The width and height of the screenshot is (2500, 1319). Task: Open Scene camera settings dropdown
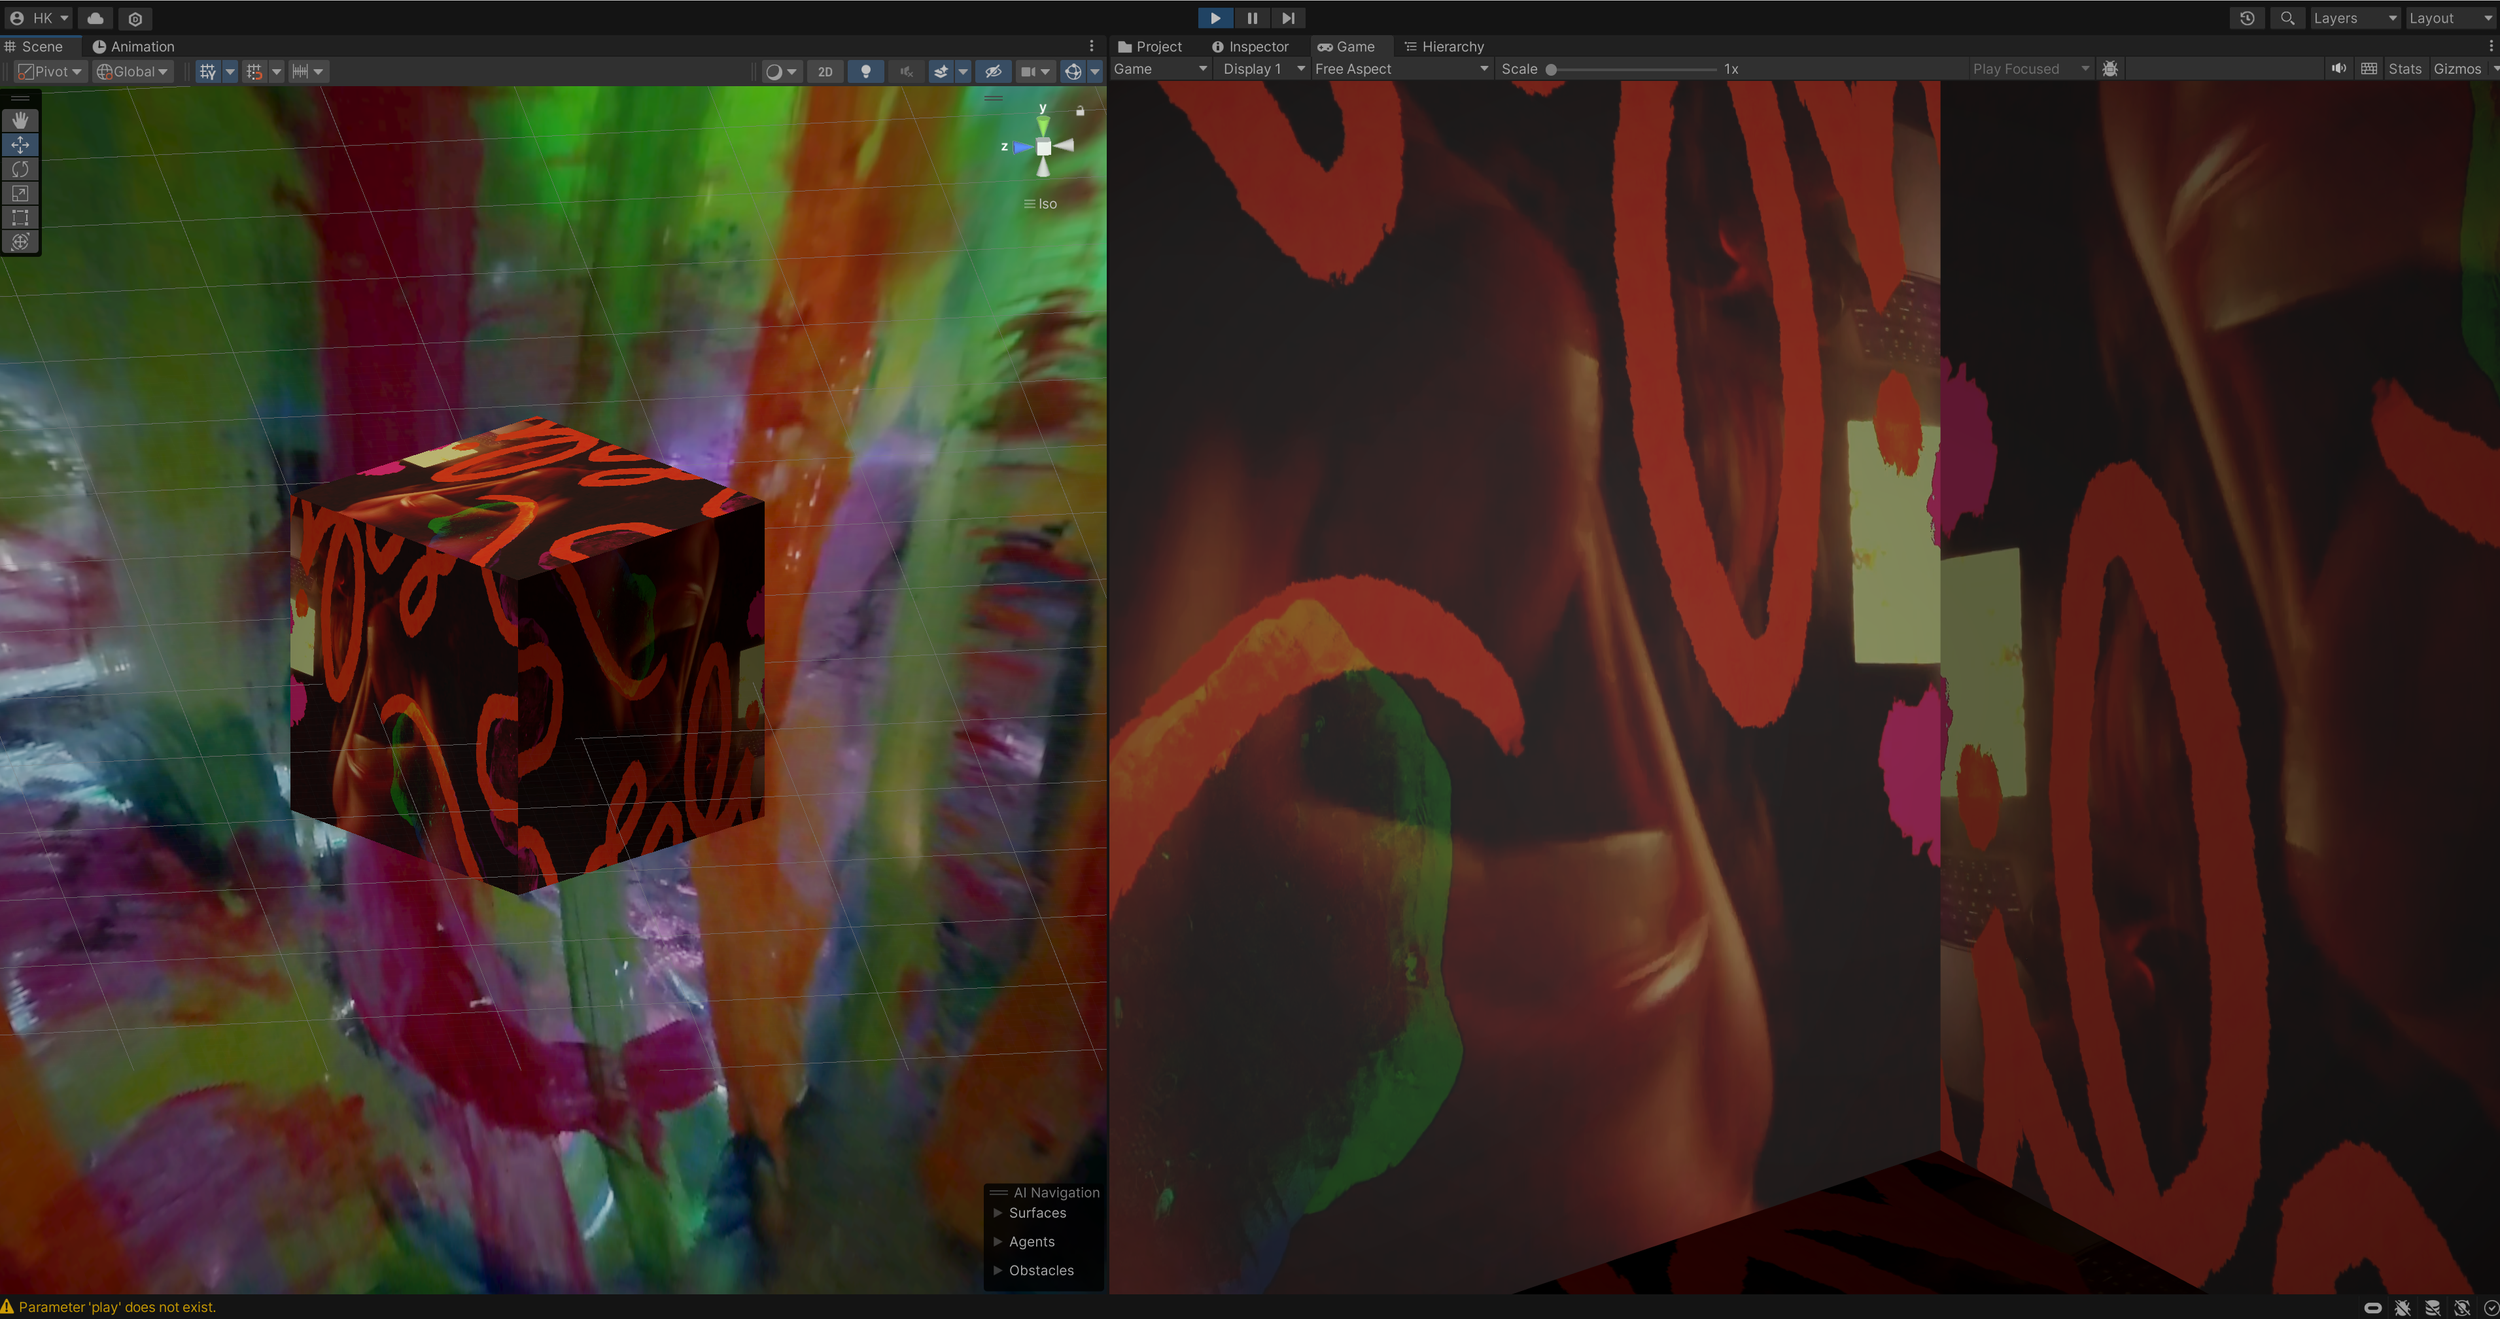coord(1035,72)
